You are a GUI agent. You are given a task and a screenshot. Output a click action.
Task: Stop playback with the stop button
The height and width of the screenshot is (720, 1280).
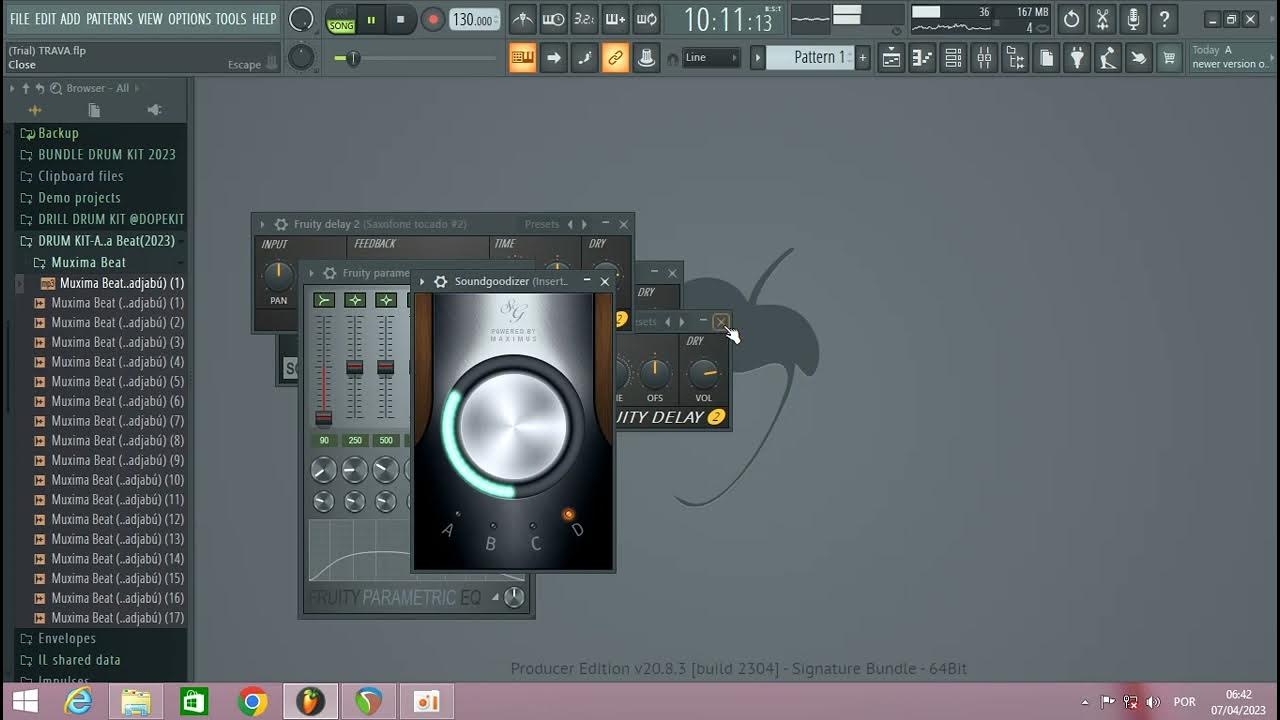click(x=401, y=19)
